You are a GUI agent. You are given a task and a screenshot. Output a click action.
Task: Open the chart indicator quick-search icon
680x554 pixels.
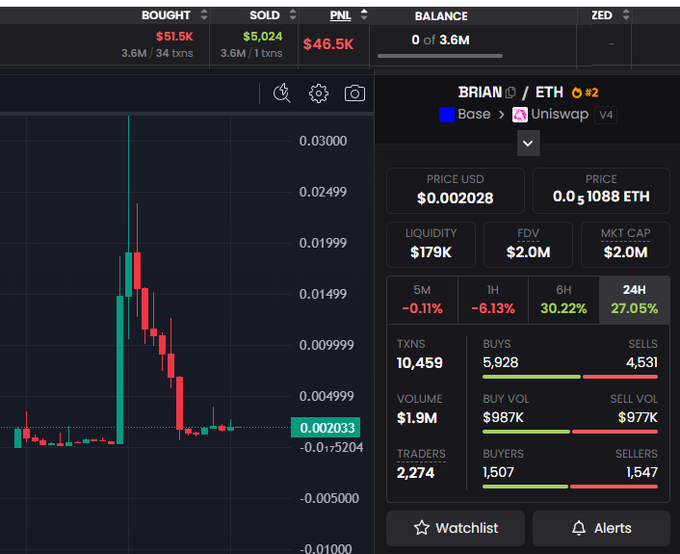pyautogui.click(x=282, y=93)
